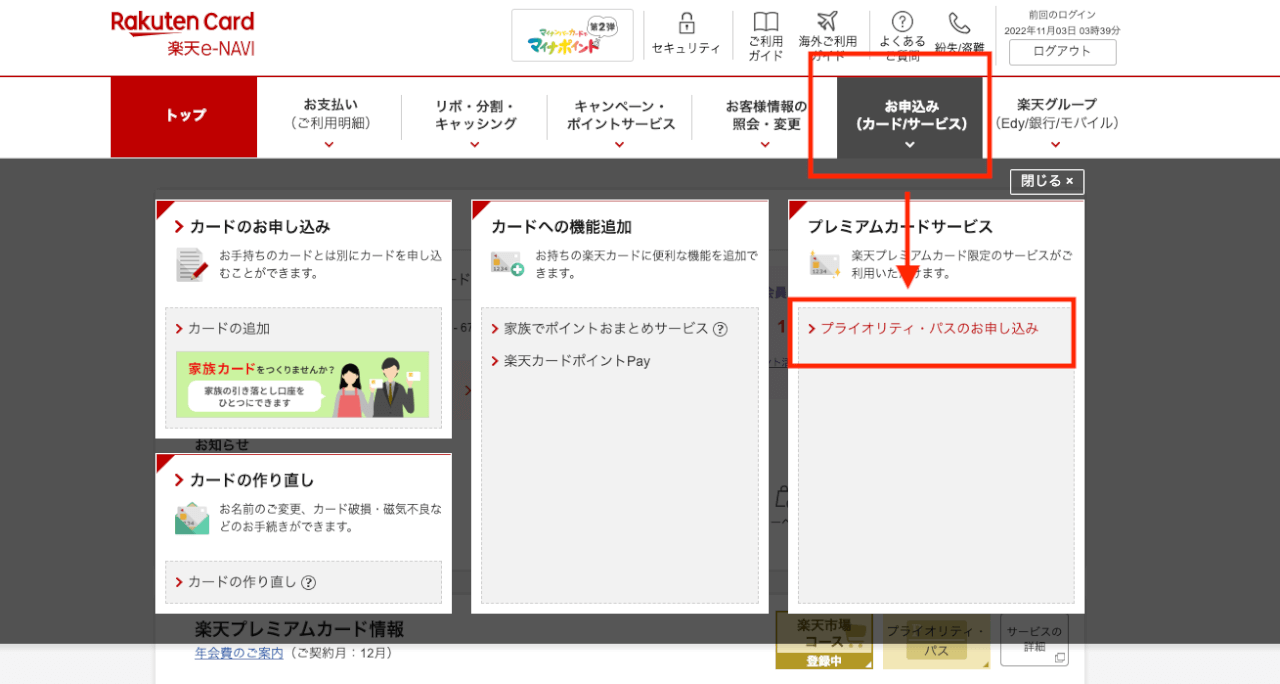Click the lost or stolen phone icon
The height and width of the screenshot is (684, 1280).
(959, 23)
